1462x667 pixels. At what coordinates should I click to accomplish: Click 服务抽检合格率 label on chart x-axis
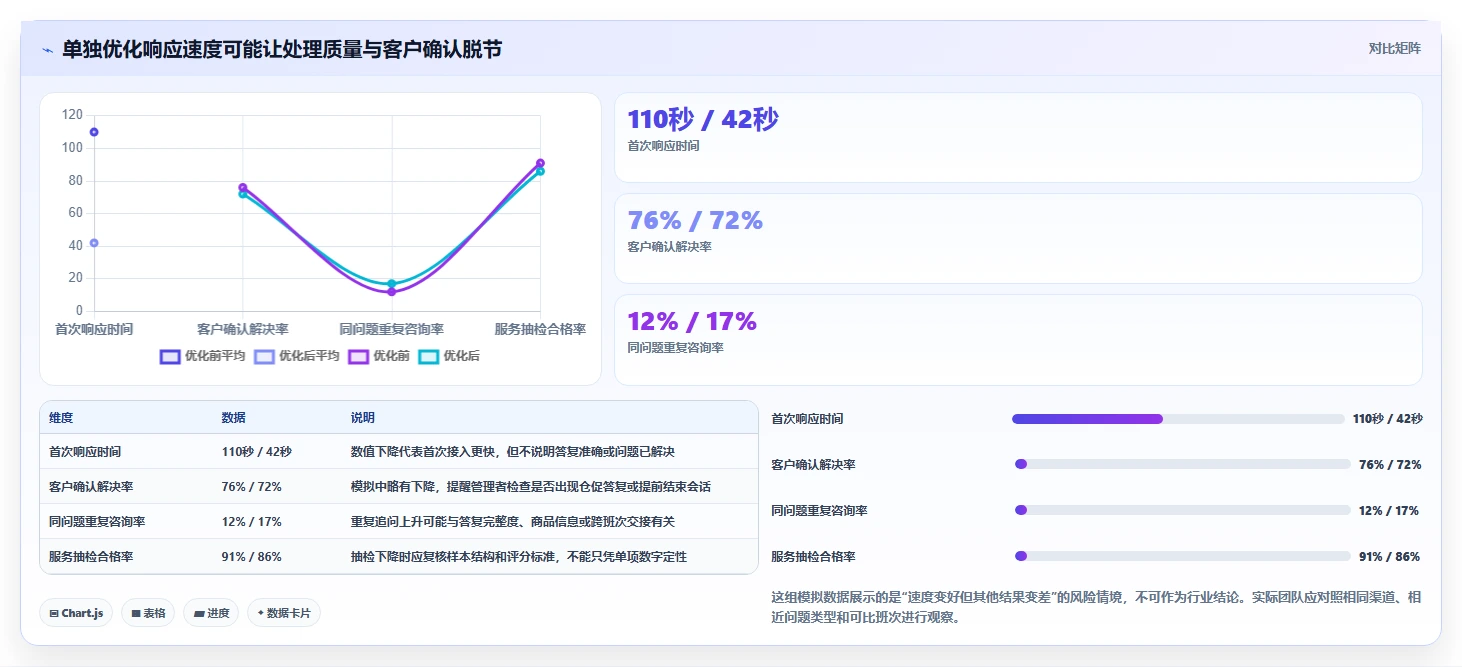pos(540,329)
